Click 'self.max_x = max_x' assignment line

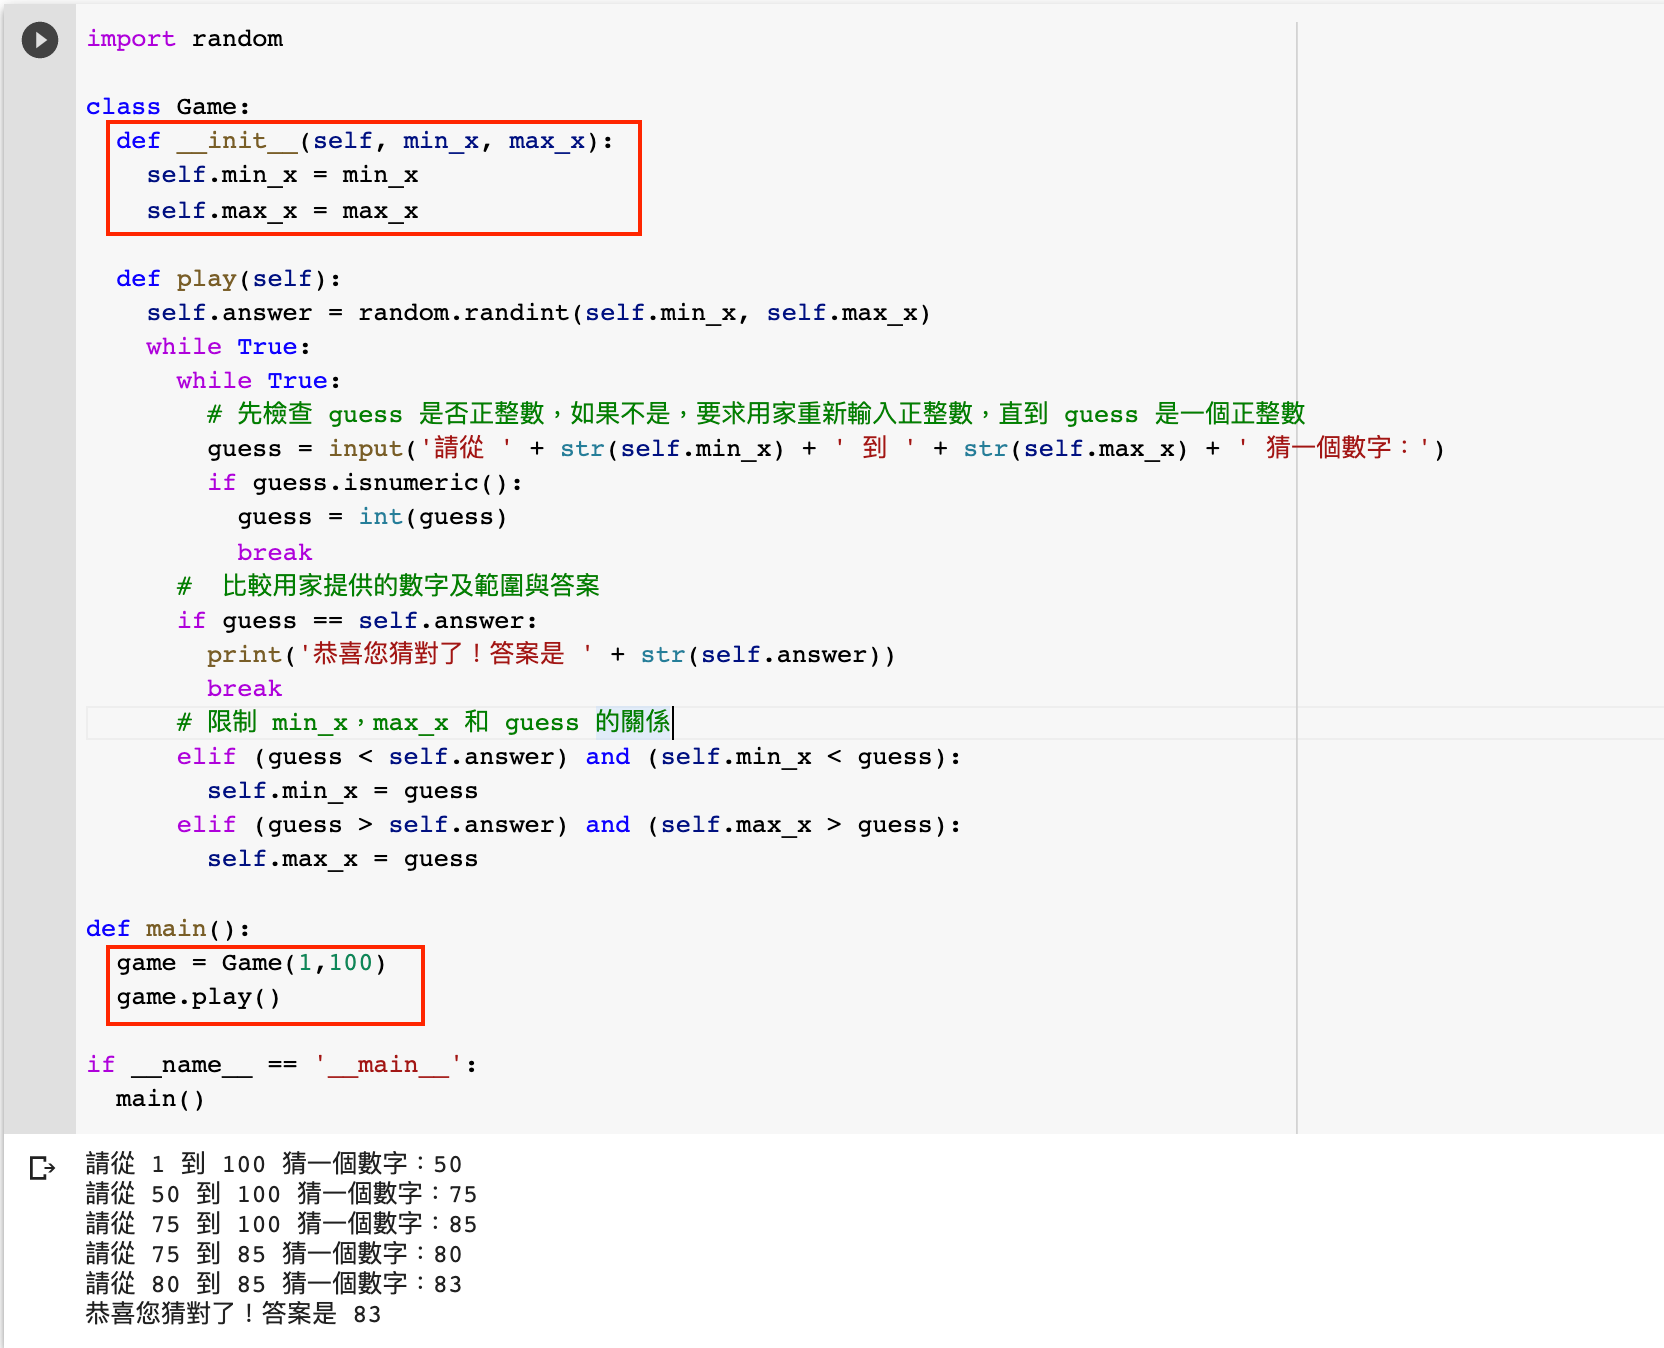282,211
